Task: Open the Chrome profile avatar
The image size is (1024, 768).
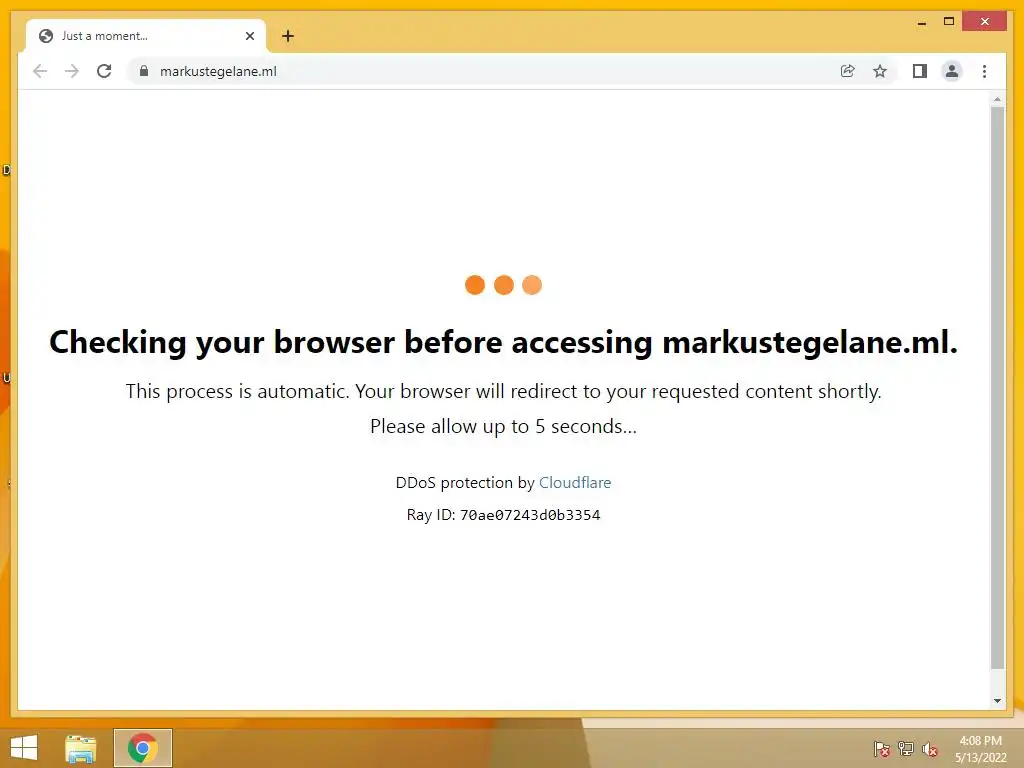Action: coord(952,71)
